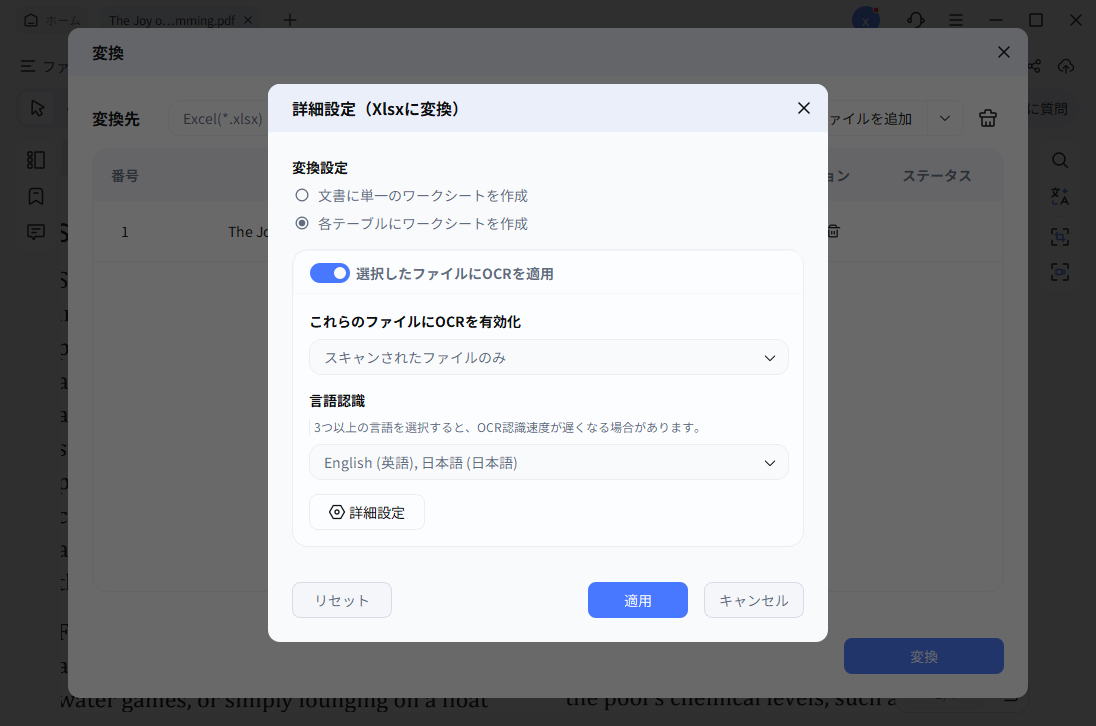Click the delete trash icon for file row 1
1096x726 pixels.
click(x=833, y=231)
